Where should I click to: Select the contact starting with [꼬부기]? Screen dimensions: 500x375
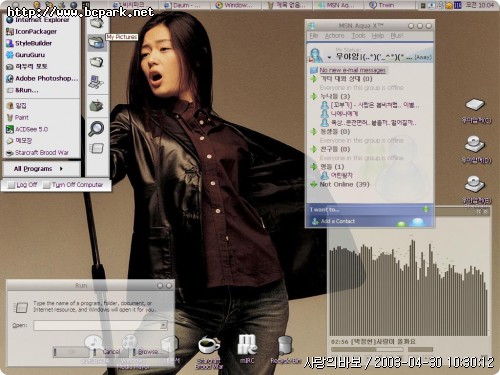point(370,105)
